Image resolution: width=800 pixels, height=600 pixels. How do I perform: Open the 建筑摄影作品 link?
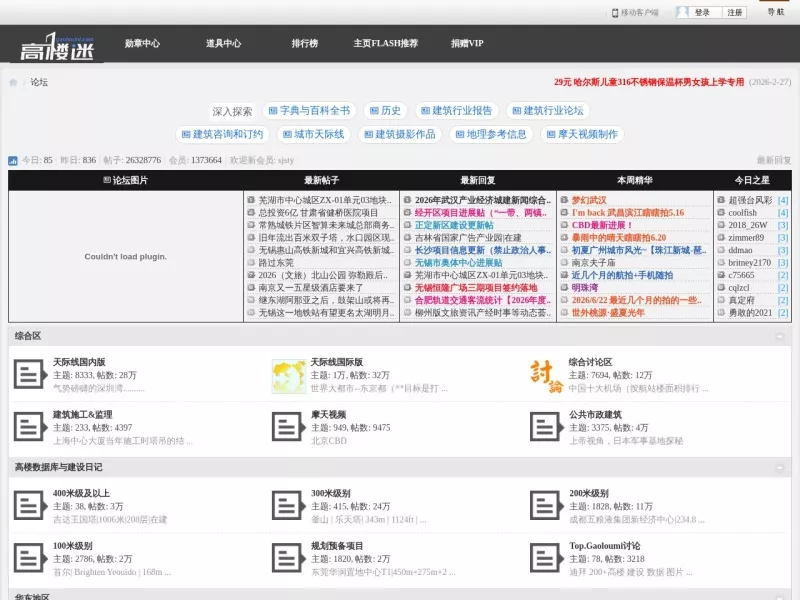click(399, 134)
